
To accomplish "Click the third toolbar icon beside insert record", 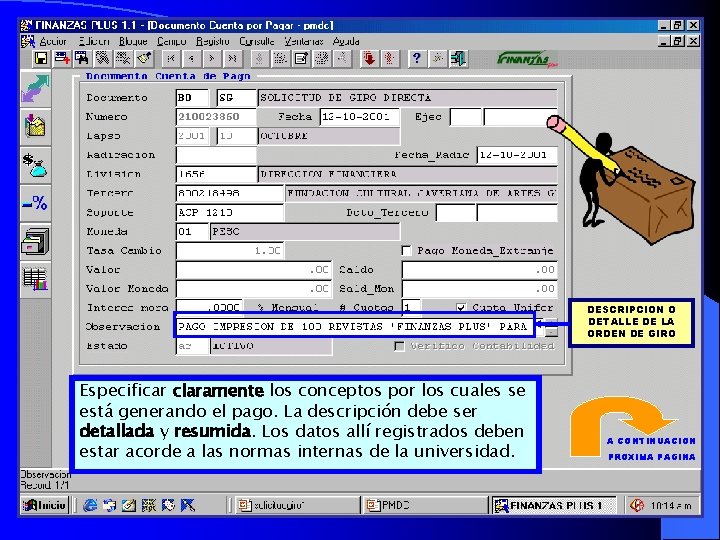I will [x=82, y=59].
